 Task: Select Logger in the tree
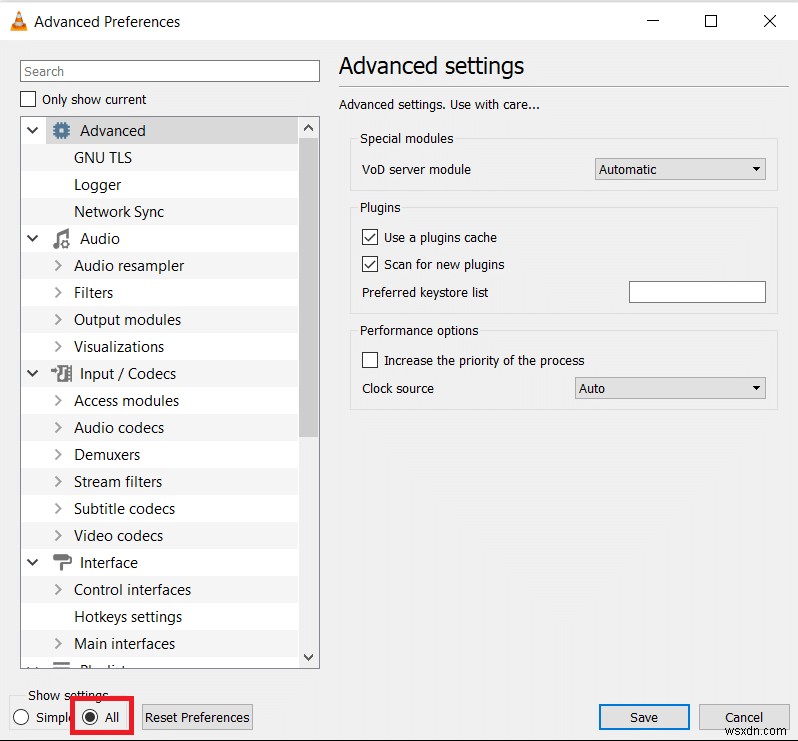98,185
